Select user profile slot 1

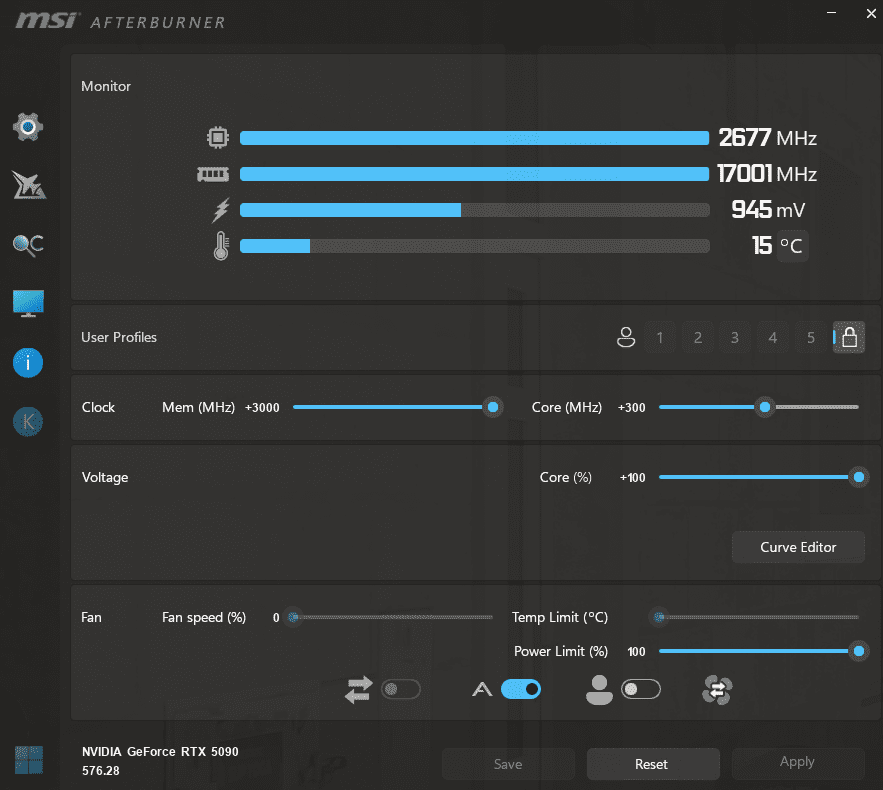pos(659,338)
